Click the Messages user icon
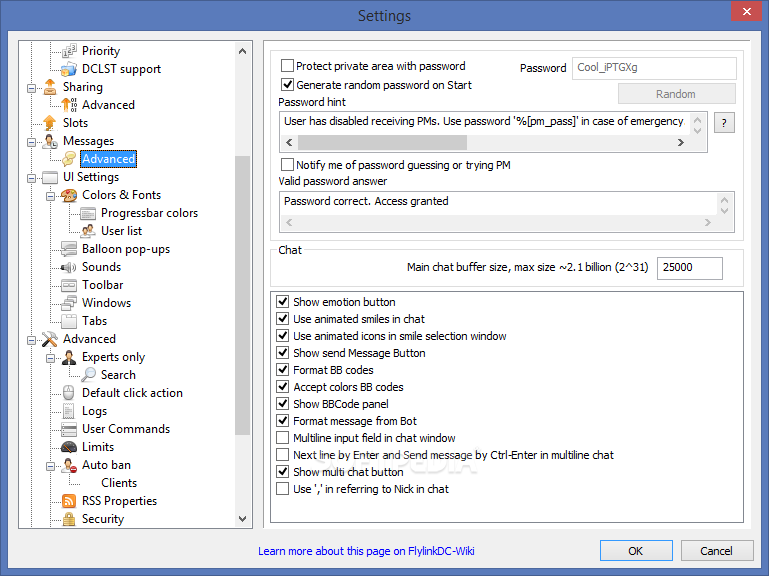Image resolution: width=769 pixels, height=576 pixels. point(50,141)
